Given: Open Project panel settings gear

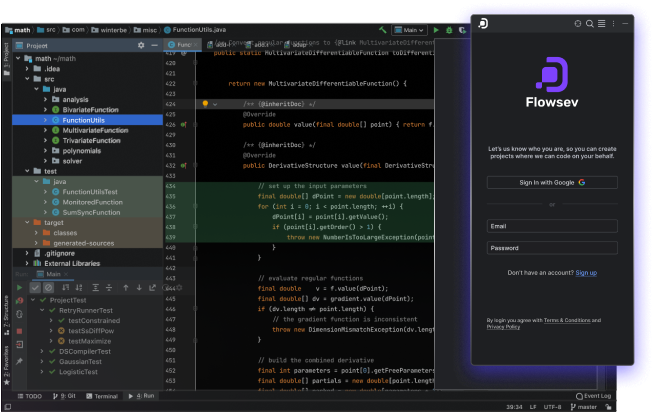Looking at the screenshot, I should tap(141, 45).
